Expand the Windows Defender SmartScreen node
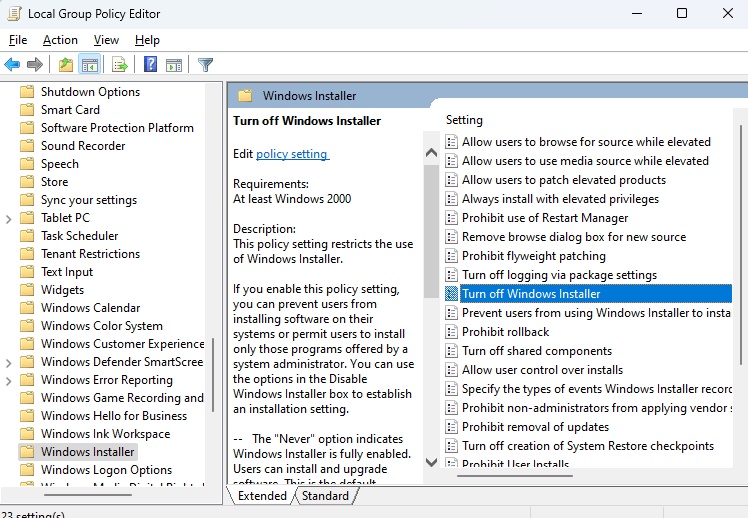 coord(9,363)
